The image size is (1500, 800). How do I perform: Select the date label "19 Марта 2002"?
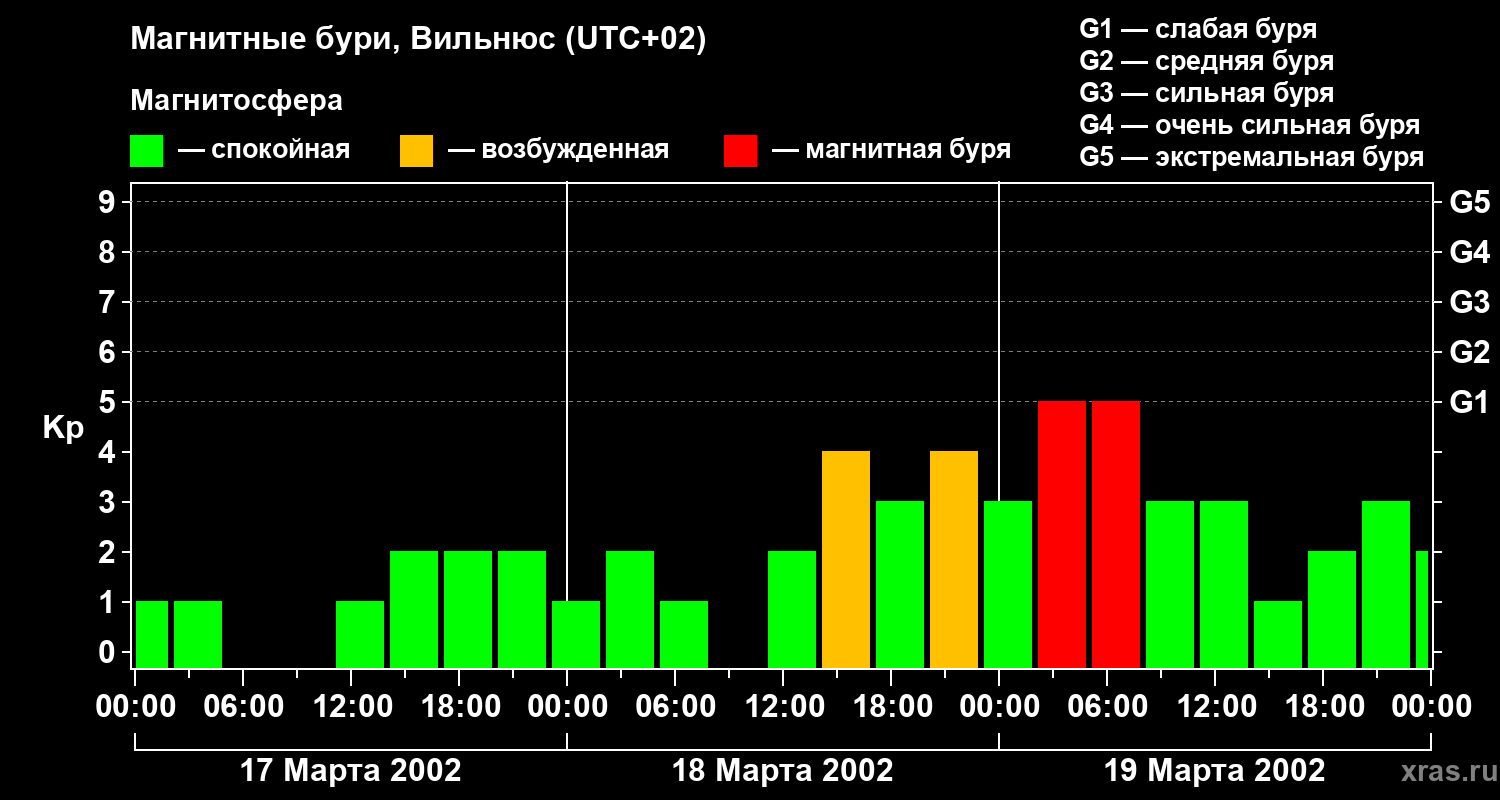(x=1215, y=770)
